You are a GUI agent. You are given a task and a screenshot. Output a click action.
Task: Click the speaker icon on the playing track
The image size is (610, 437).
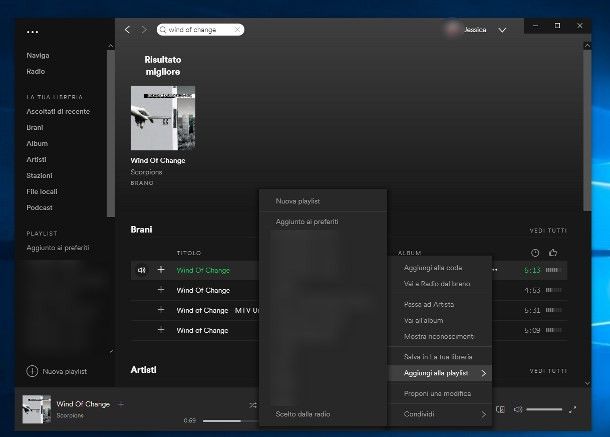[x=142, y=270]
